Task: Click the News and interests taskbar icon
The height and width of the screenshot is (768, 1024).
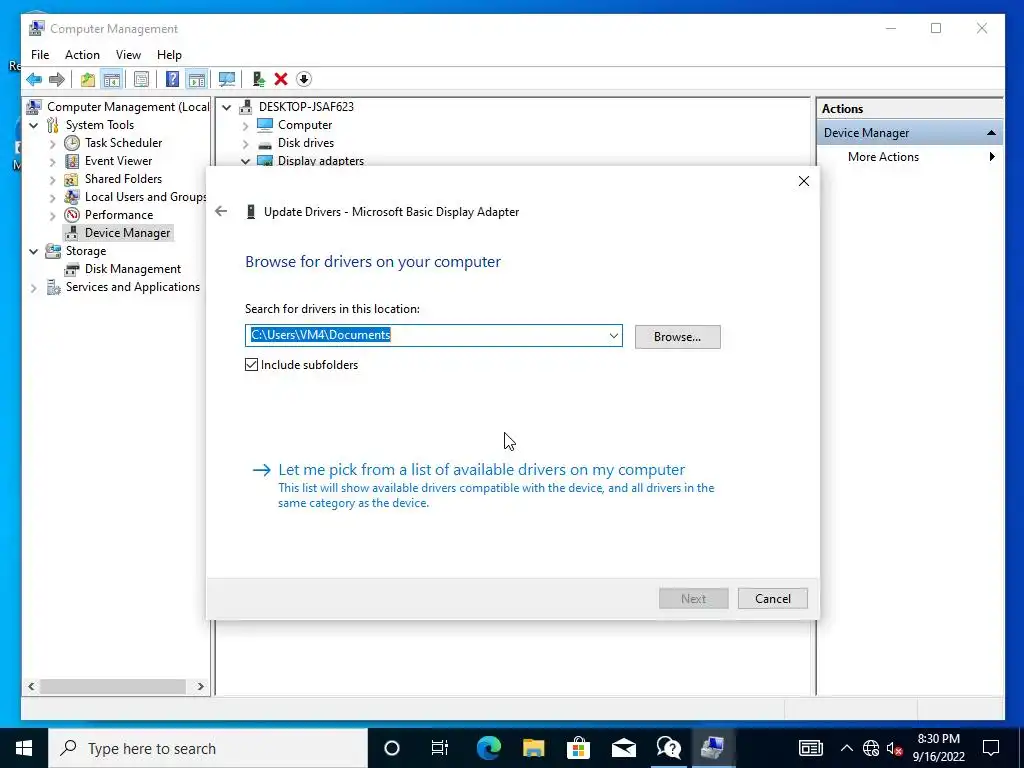Action: click(810, 748)
